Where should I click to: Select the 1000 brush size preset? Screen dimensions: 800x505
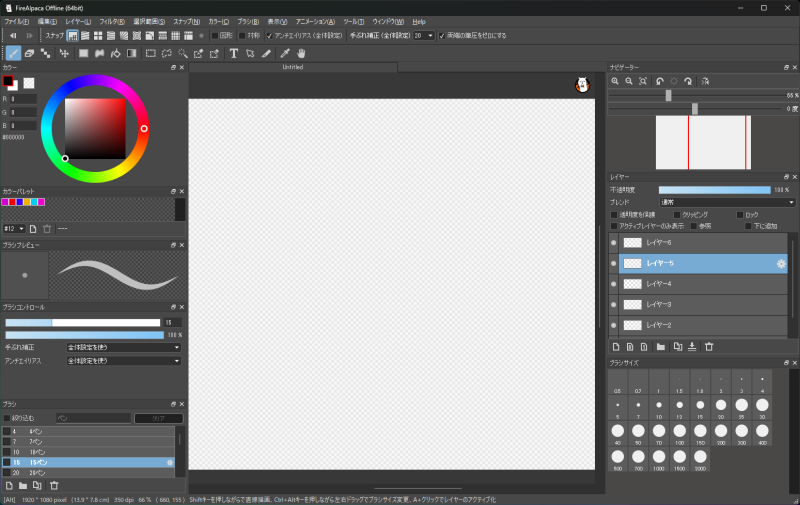[x=659, y=459]
